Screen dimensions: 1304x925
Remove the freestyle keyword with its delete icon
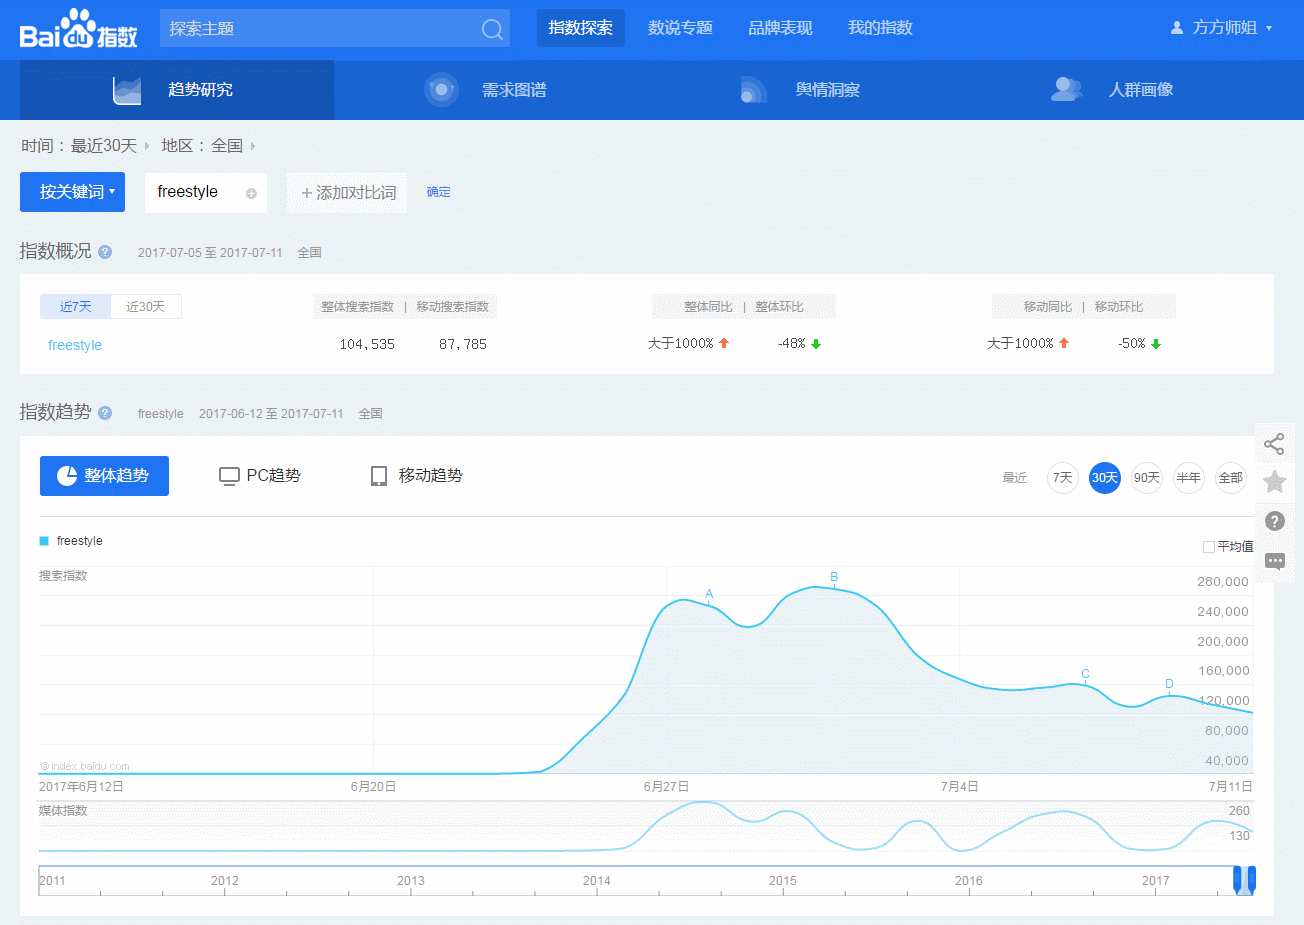click(251, 193)
